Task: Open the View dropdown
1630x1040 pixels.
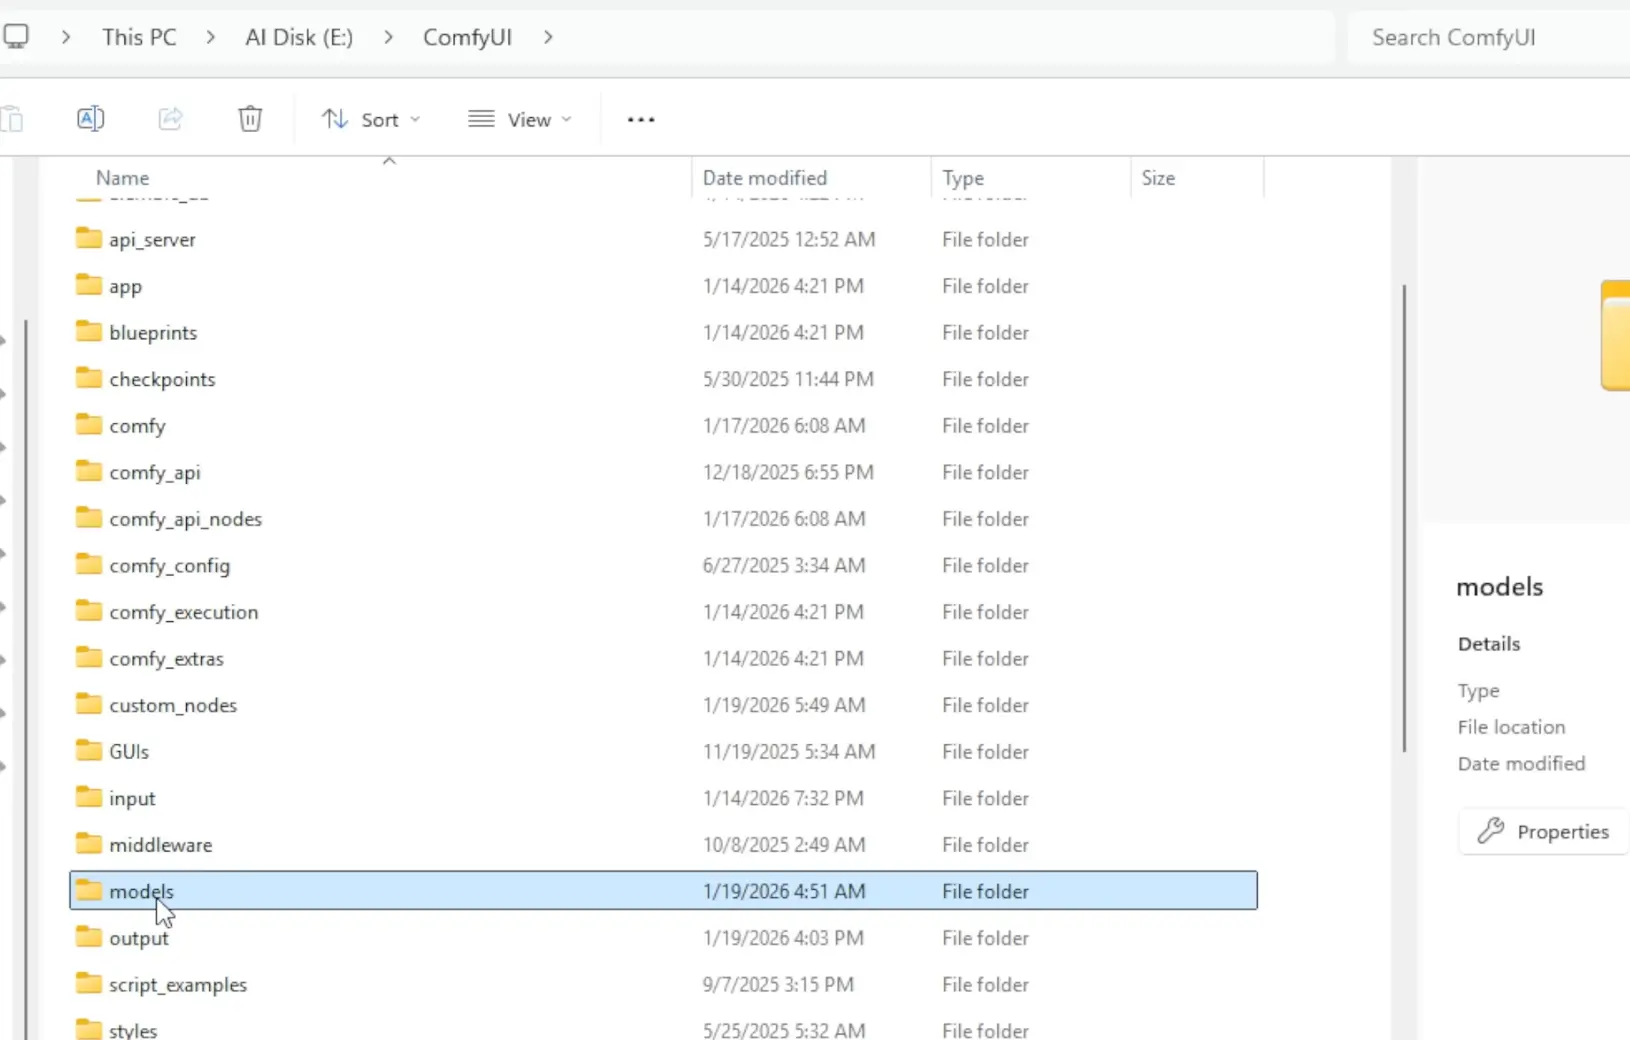Action: pos(519,118)
